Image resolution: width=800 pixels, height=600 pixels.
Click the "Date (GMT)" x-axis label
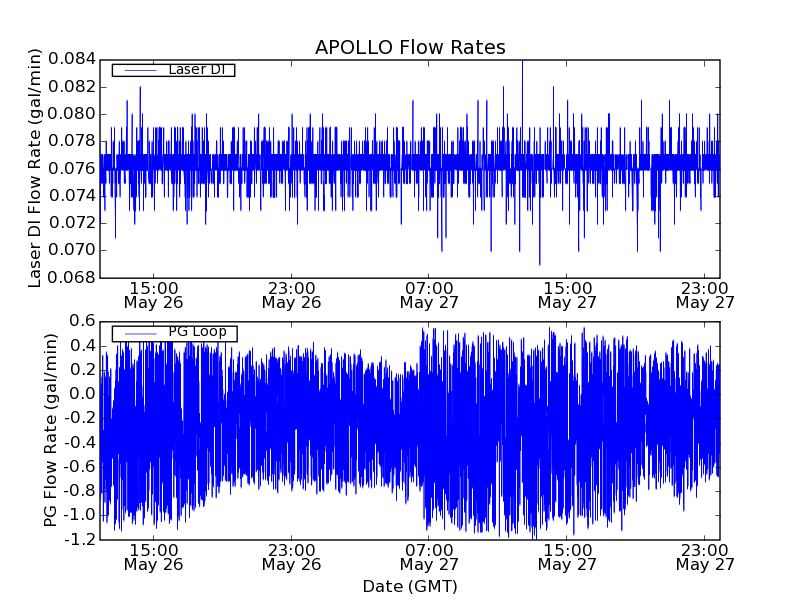[410, 586]
